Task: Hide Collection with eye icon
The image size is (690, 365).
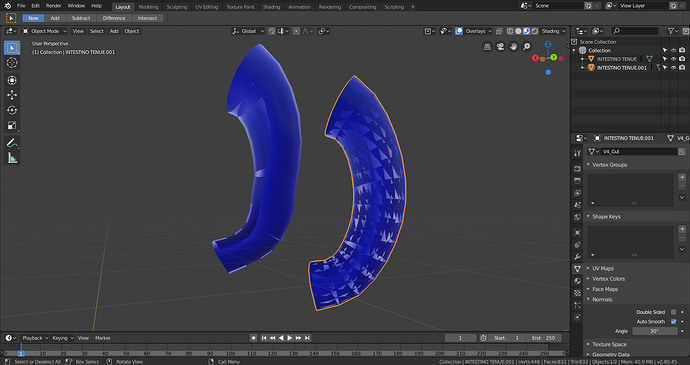Action: click(673, 51)
